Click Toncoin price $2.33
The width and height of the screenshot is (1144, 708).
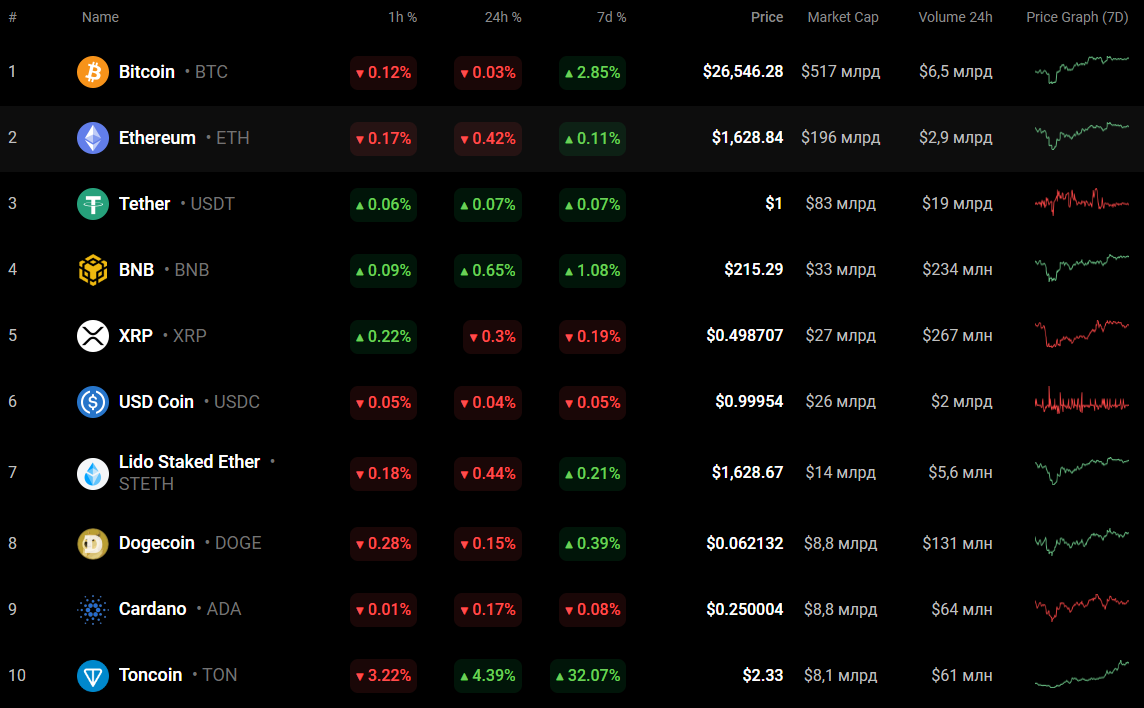[x=762, y=675]
